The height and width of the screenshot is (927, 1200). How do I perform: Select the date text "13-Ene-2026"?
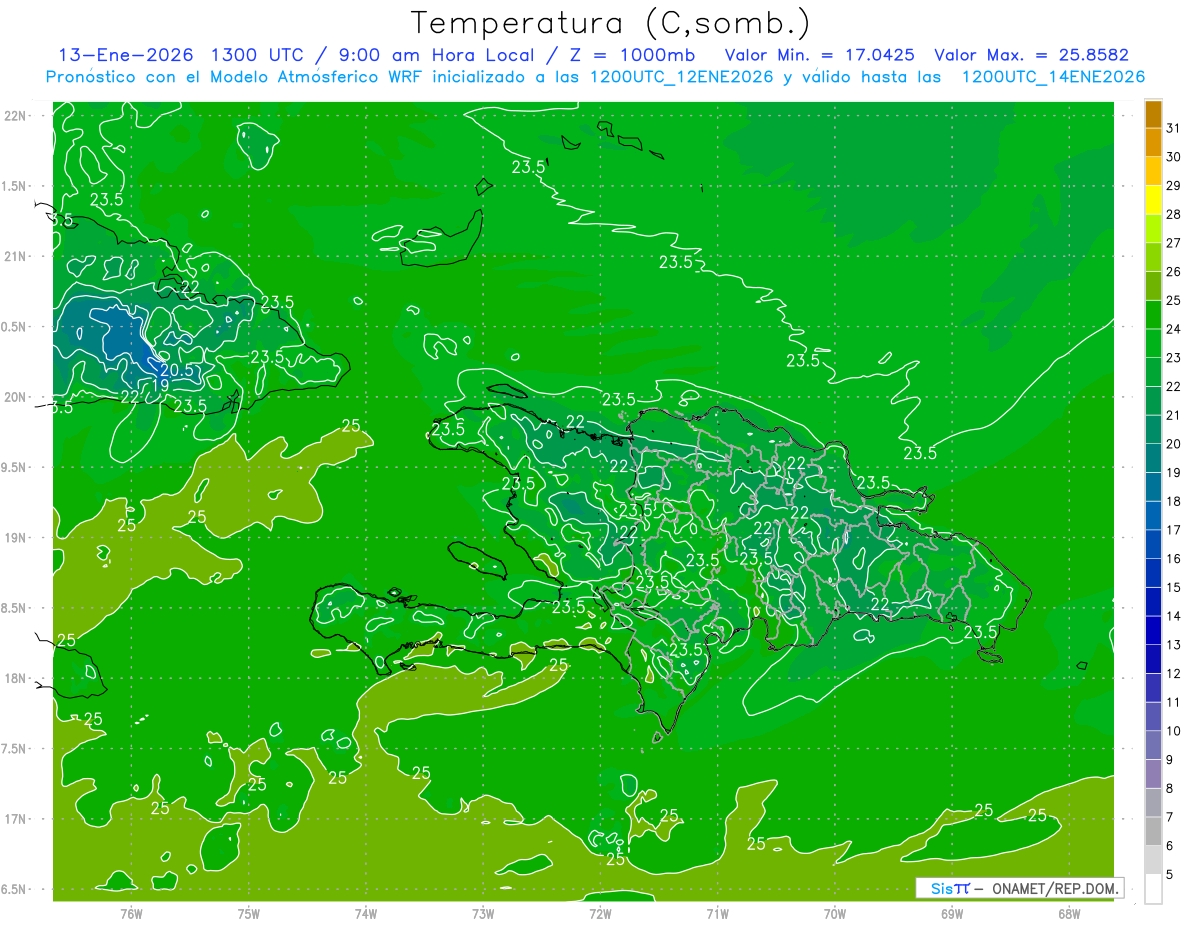pos(127,55)
